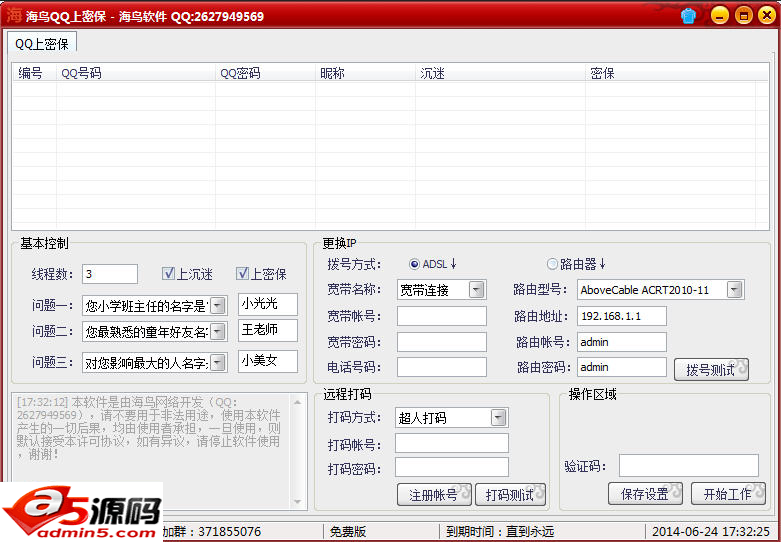781x542 pixels.
Task: Click 到期时间：直到永远 in status bar
Action: pyautogui.click(x=500, y=532)
